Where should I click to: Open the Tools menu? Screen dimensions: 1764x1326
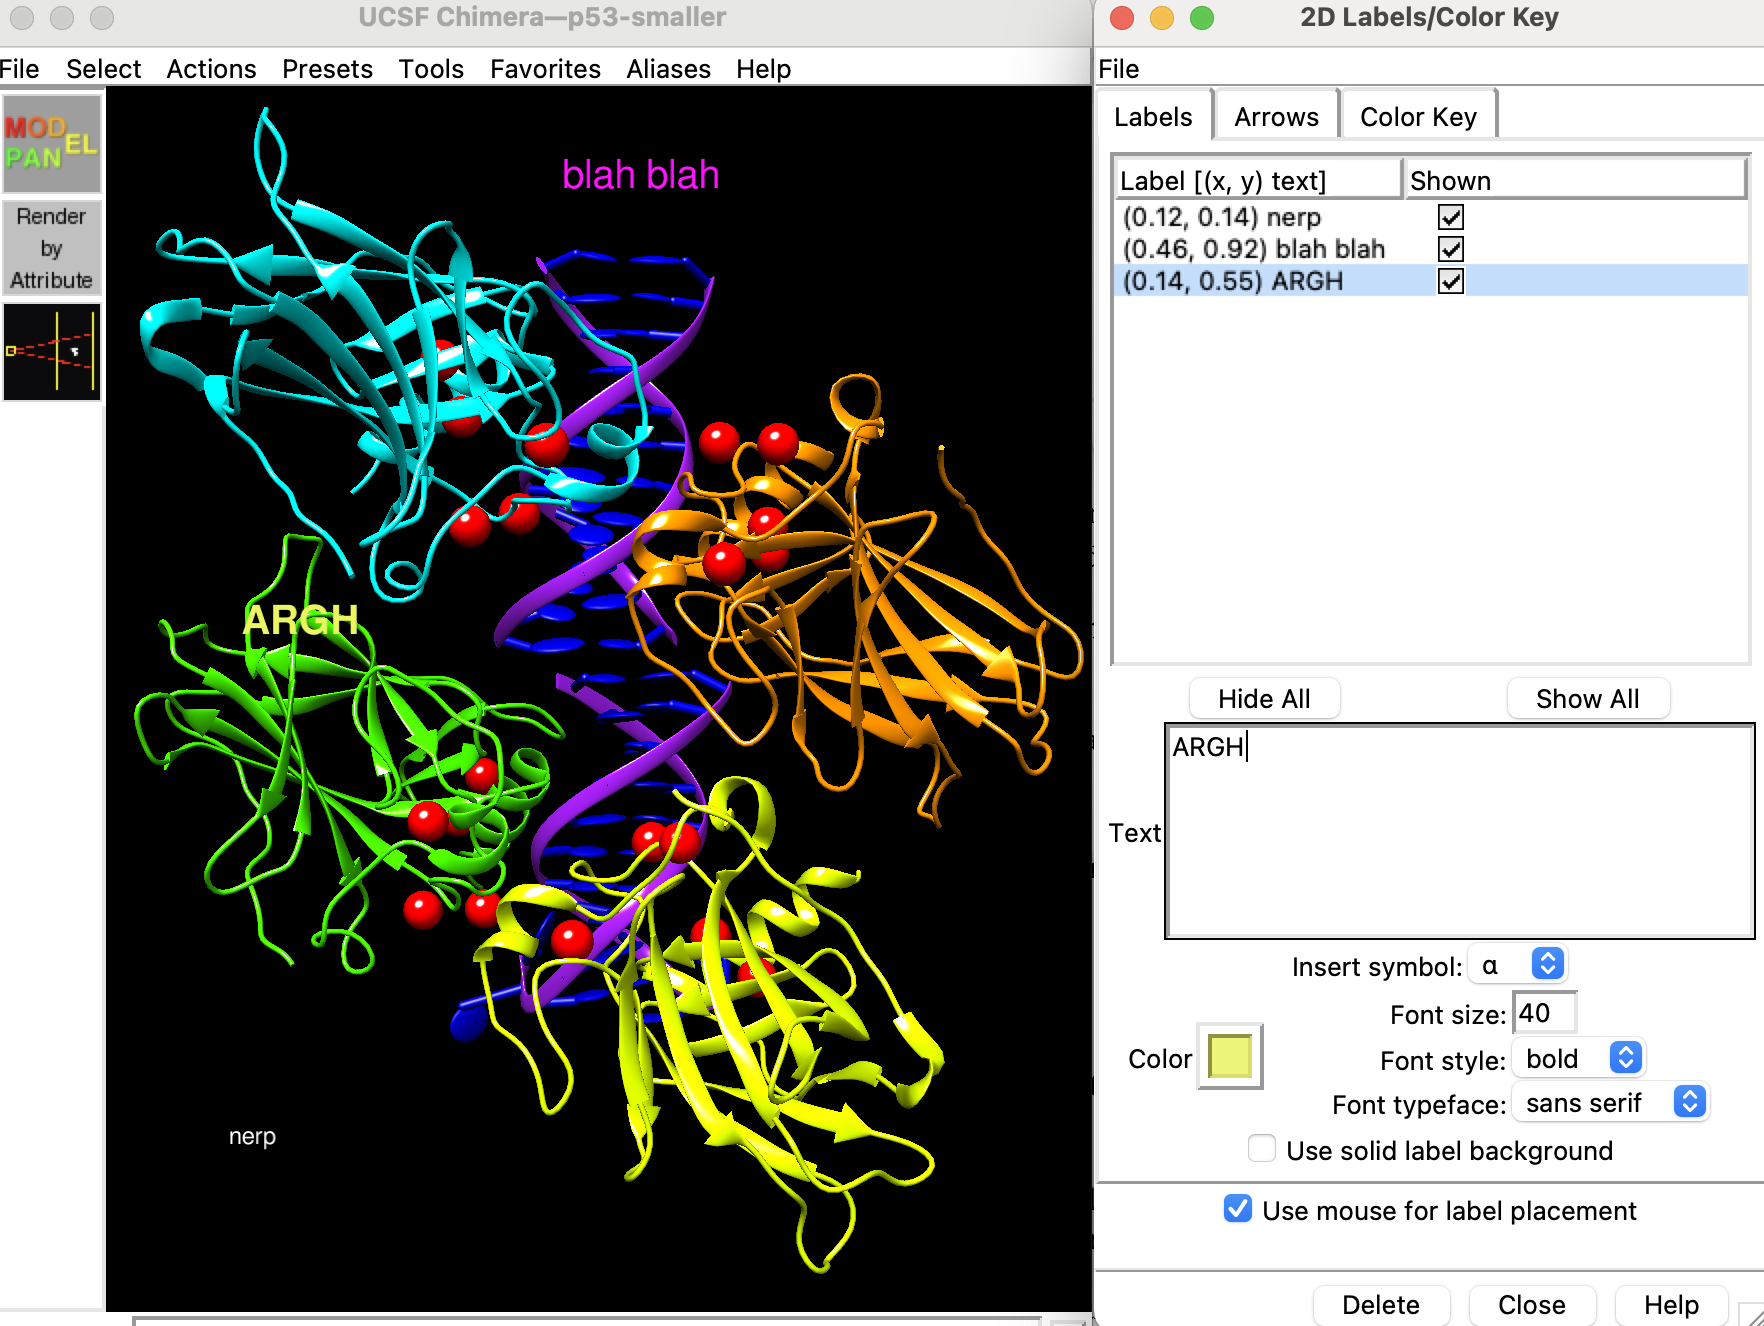pos(431,69)
